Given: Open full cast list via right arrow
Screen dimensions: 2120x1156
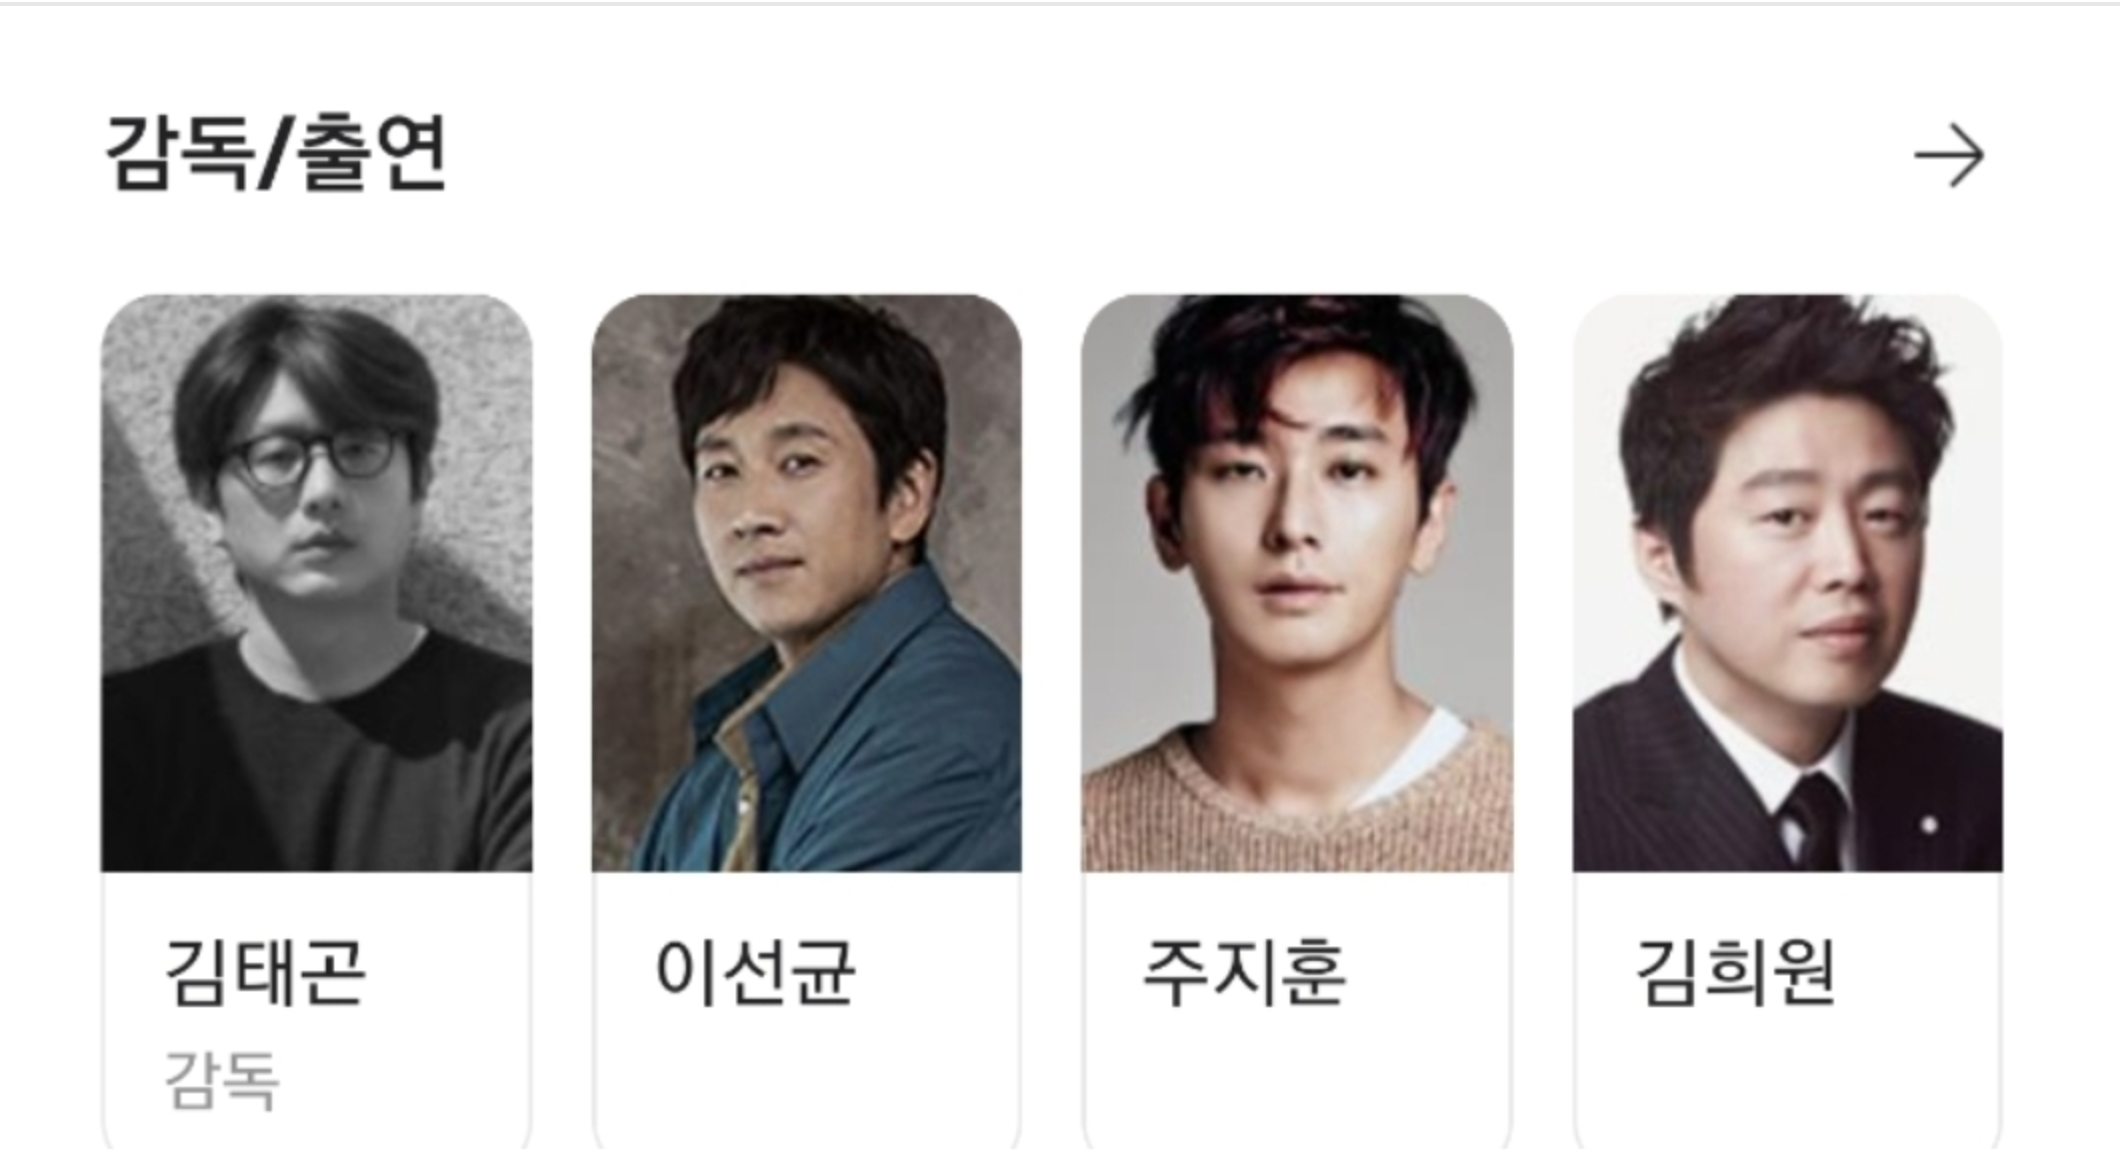Looking at the screenshot, I should pyautogui.click(x=1949, y=156).
